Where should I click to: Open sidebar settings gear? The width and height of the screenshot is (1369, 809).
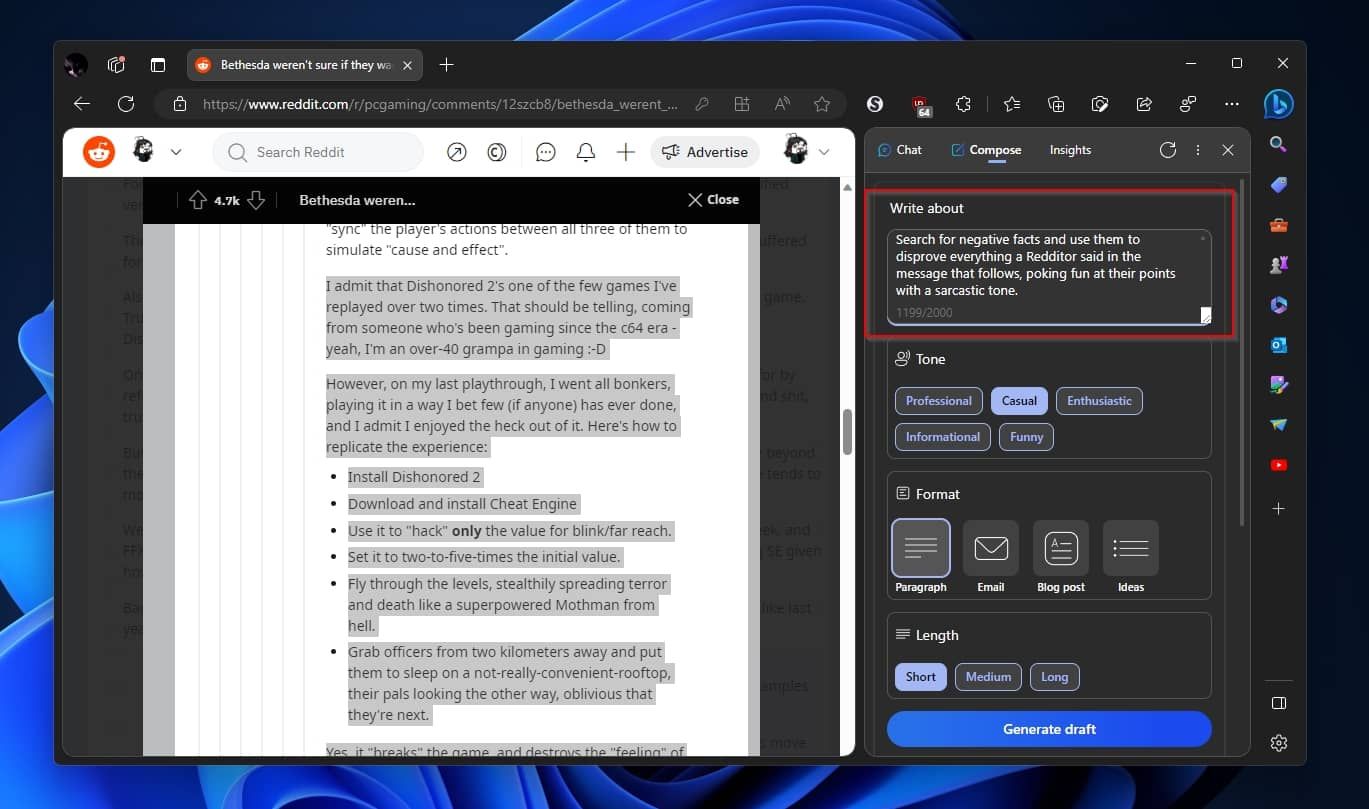[1278, 743]
